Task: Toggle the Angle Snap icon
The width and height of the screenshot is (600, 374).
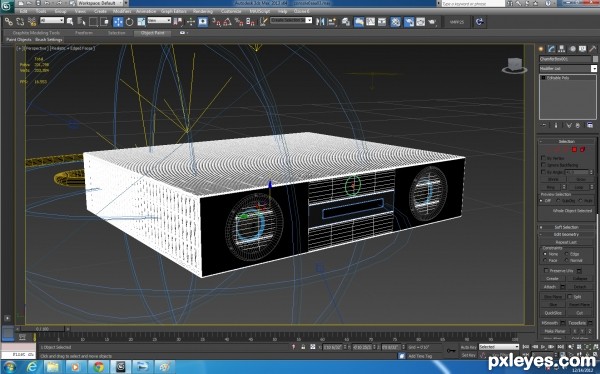Action: tap(228, 22)
